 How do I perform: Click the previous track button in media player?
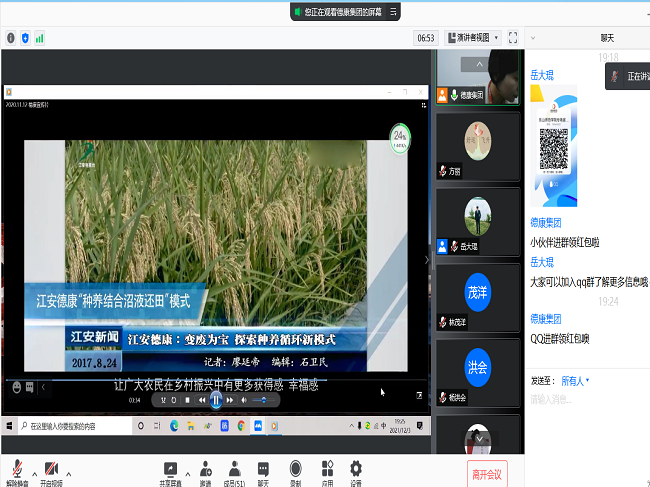[x=202, y=400]
